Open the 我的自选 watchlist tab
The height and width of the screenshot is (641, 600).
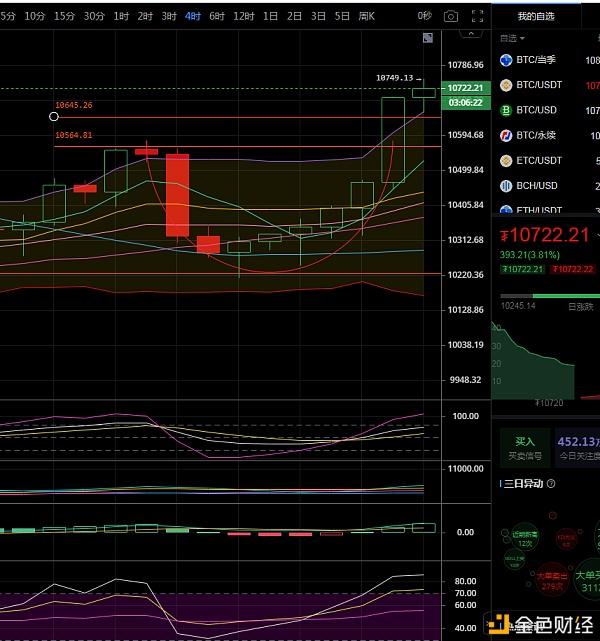pos(536,16)
